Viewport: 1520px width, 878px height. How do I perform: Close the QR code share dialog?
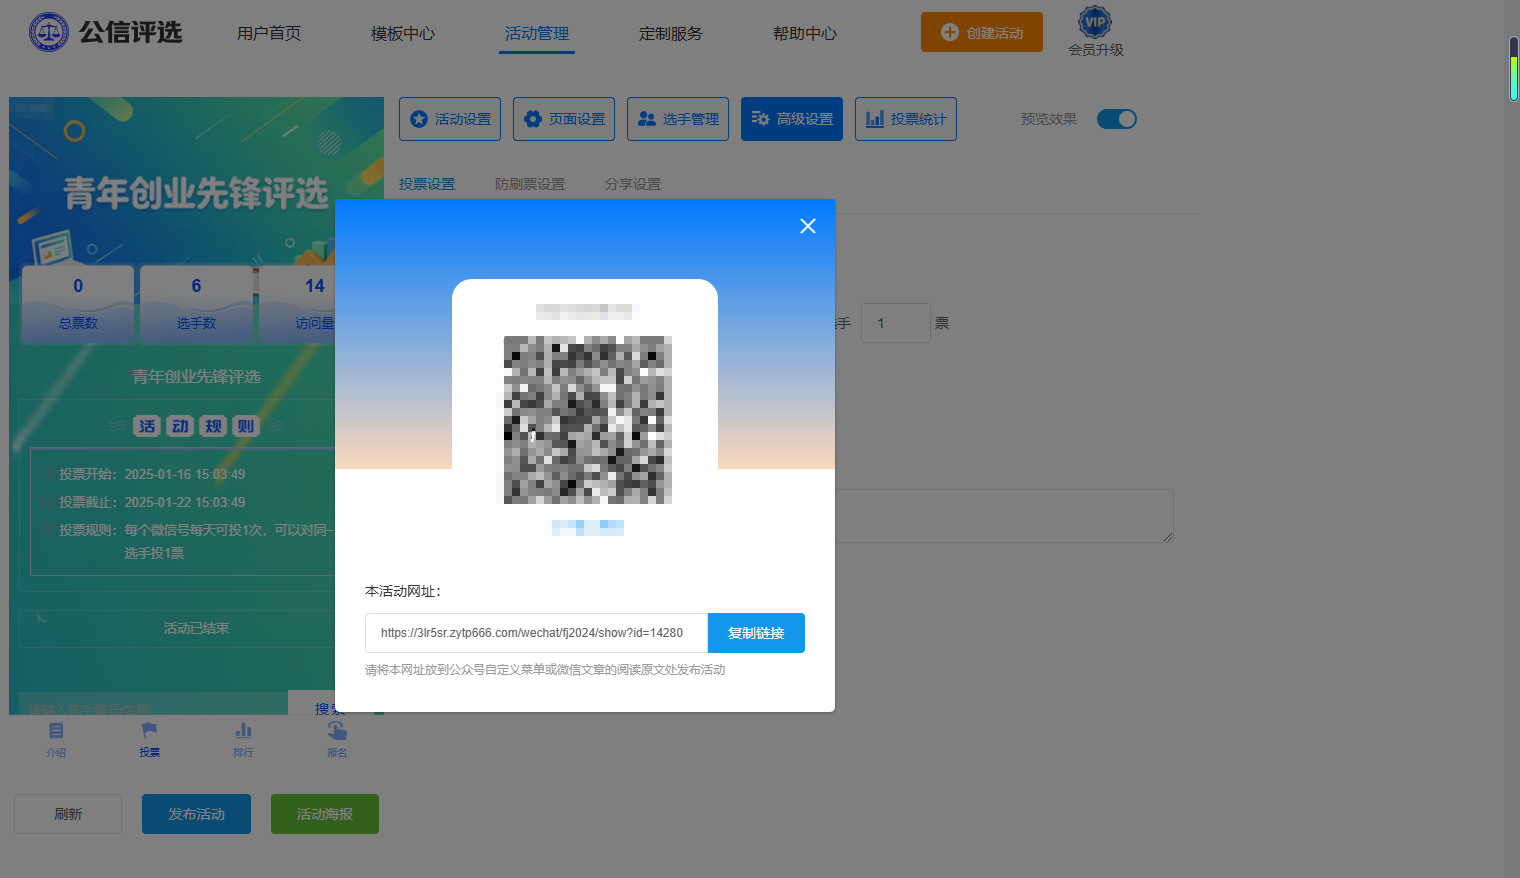pos(808,226)
